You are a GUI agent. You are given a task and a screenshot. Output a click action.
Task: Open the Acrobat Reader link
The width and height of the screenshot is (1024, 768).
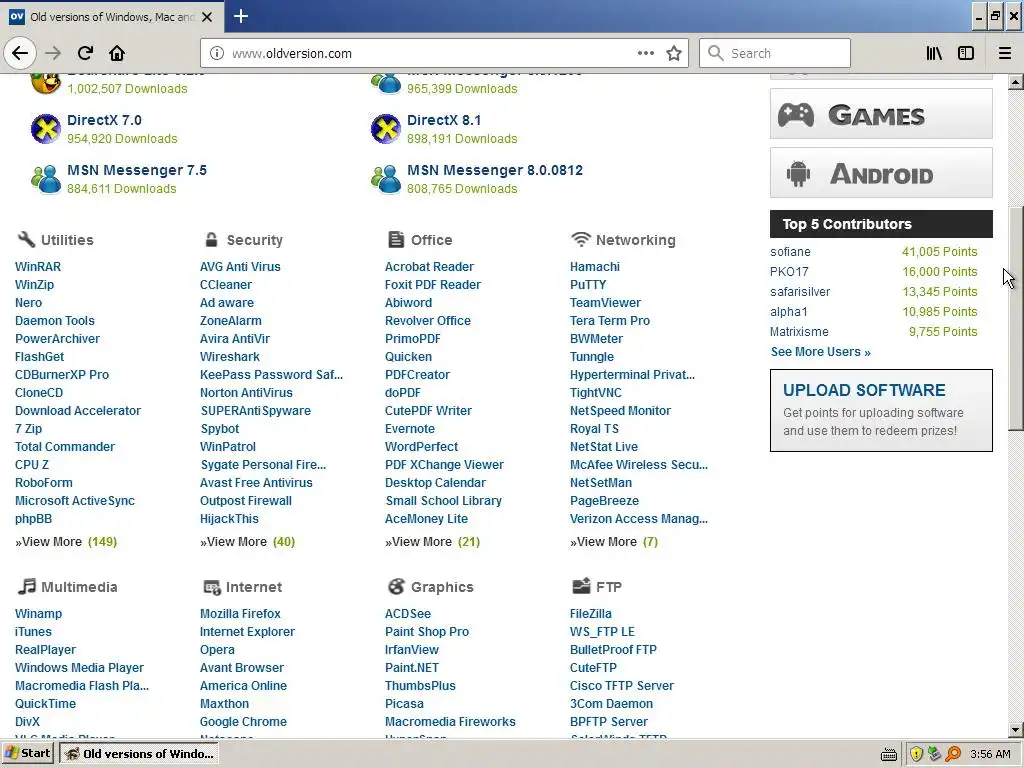click(x=429, y=267)
